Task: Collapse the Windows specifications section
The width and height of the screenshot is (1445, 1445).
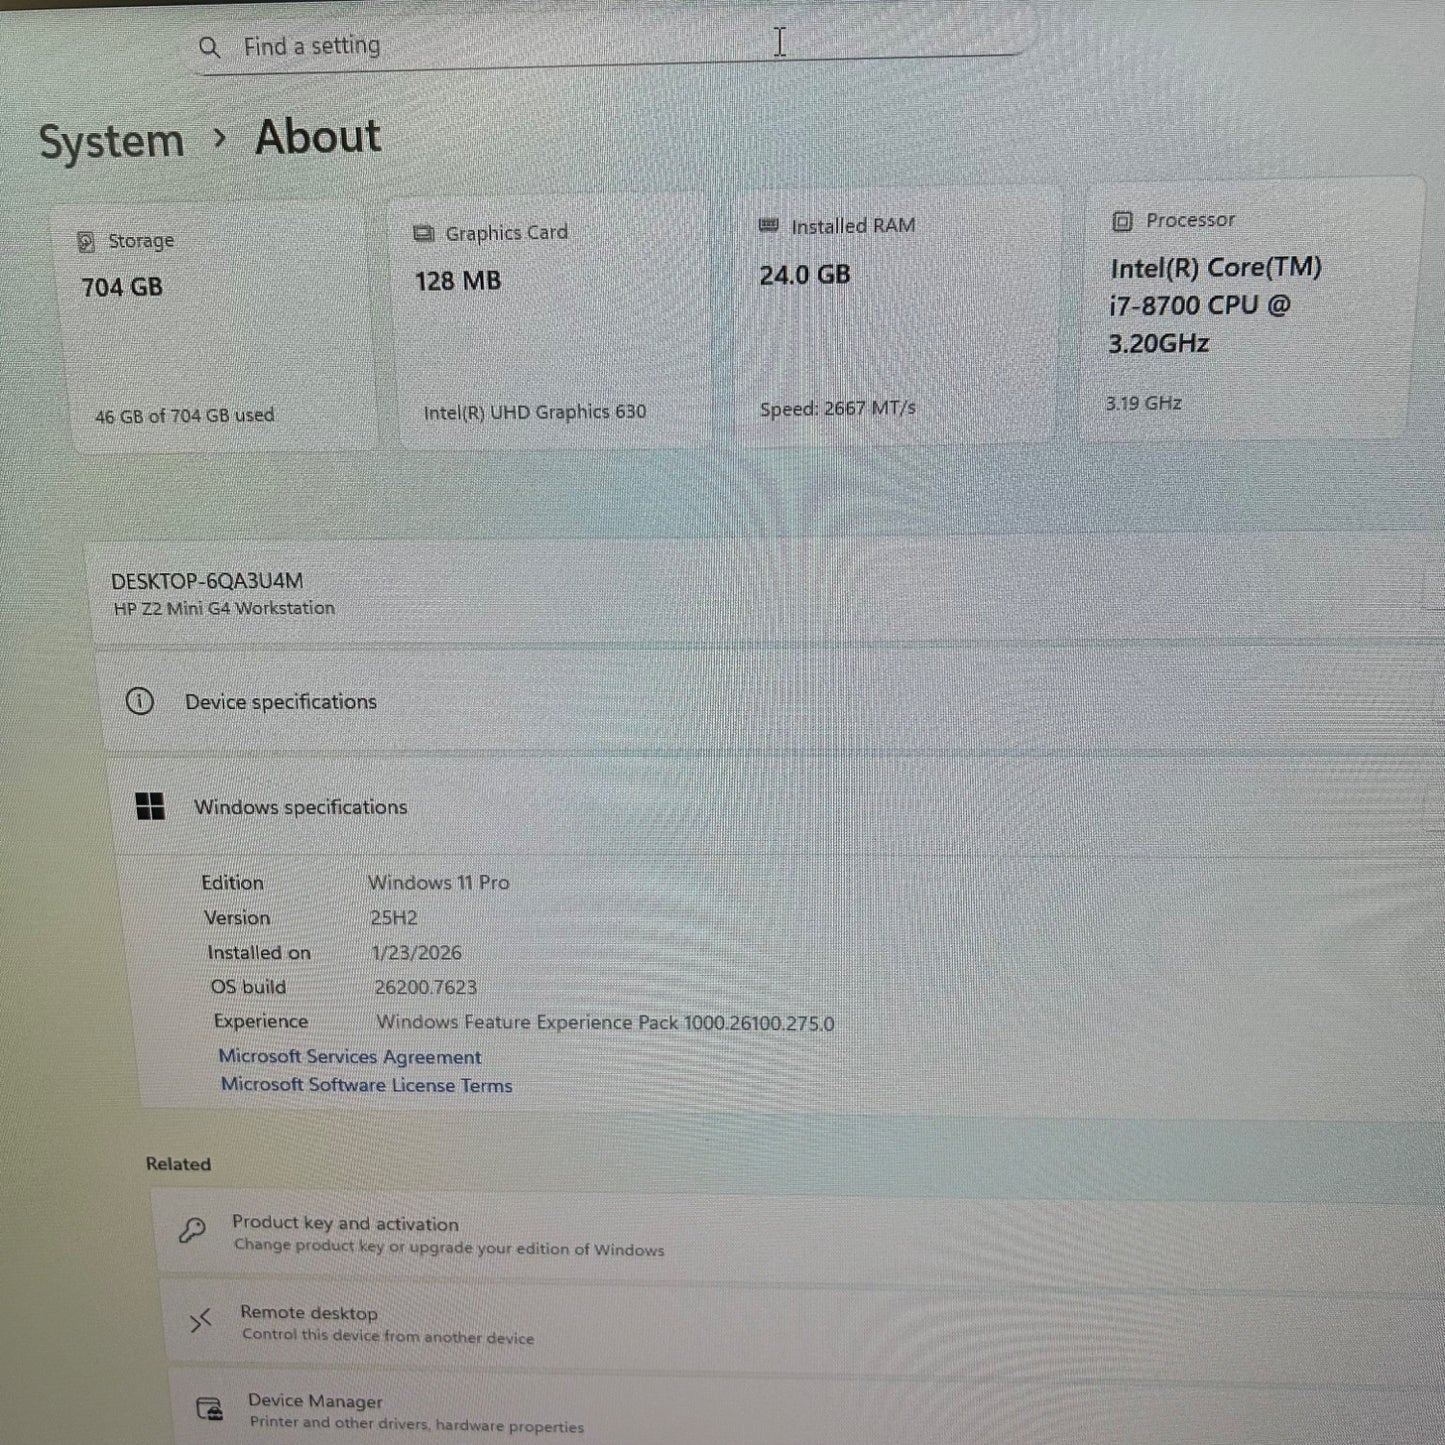Action: click(300, 807)
